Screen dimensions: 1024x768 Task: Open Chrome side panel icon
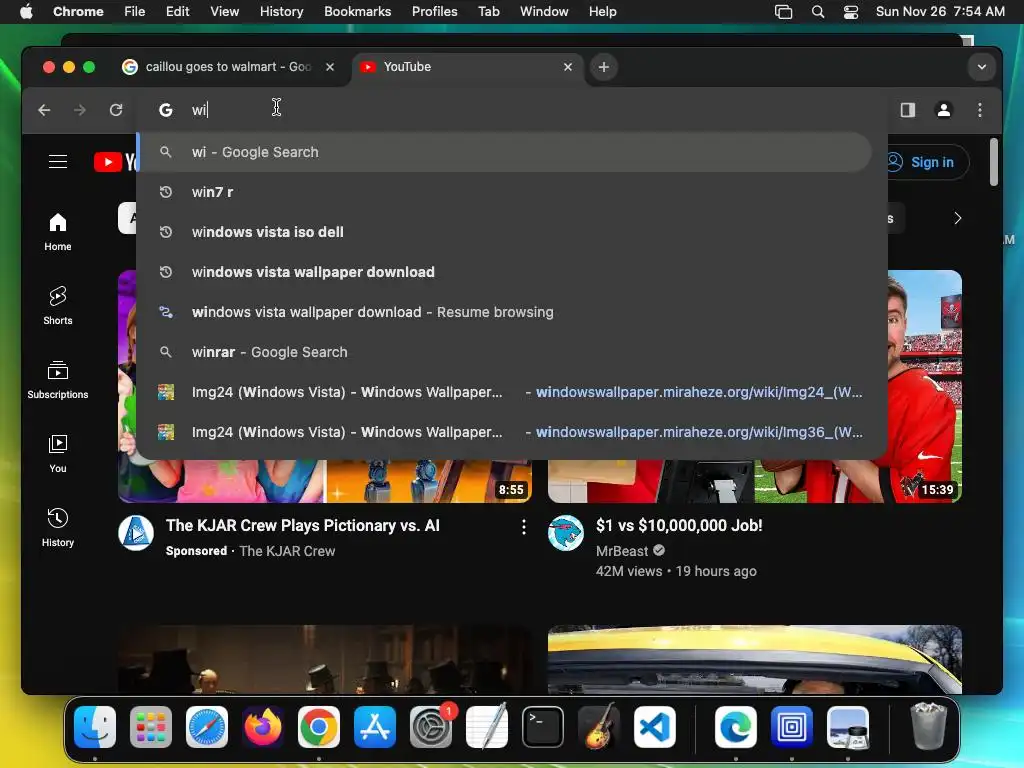coord(908,110)
